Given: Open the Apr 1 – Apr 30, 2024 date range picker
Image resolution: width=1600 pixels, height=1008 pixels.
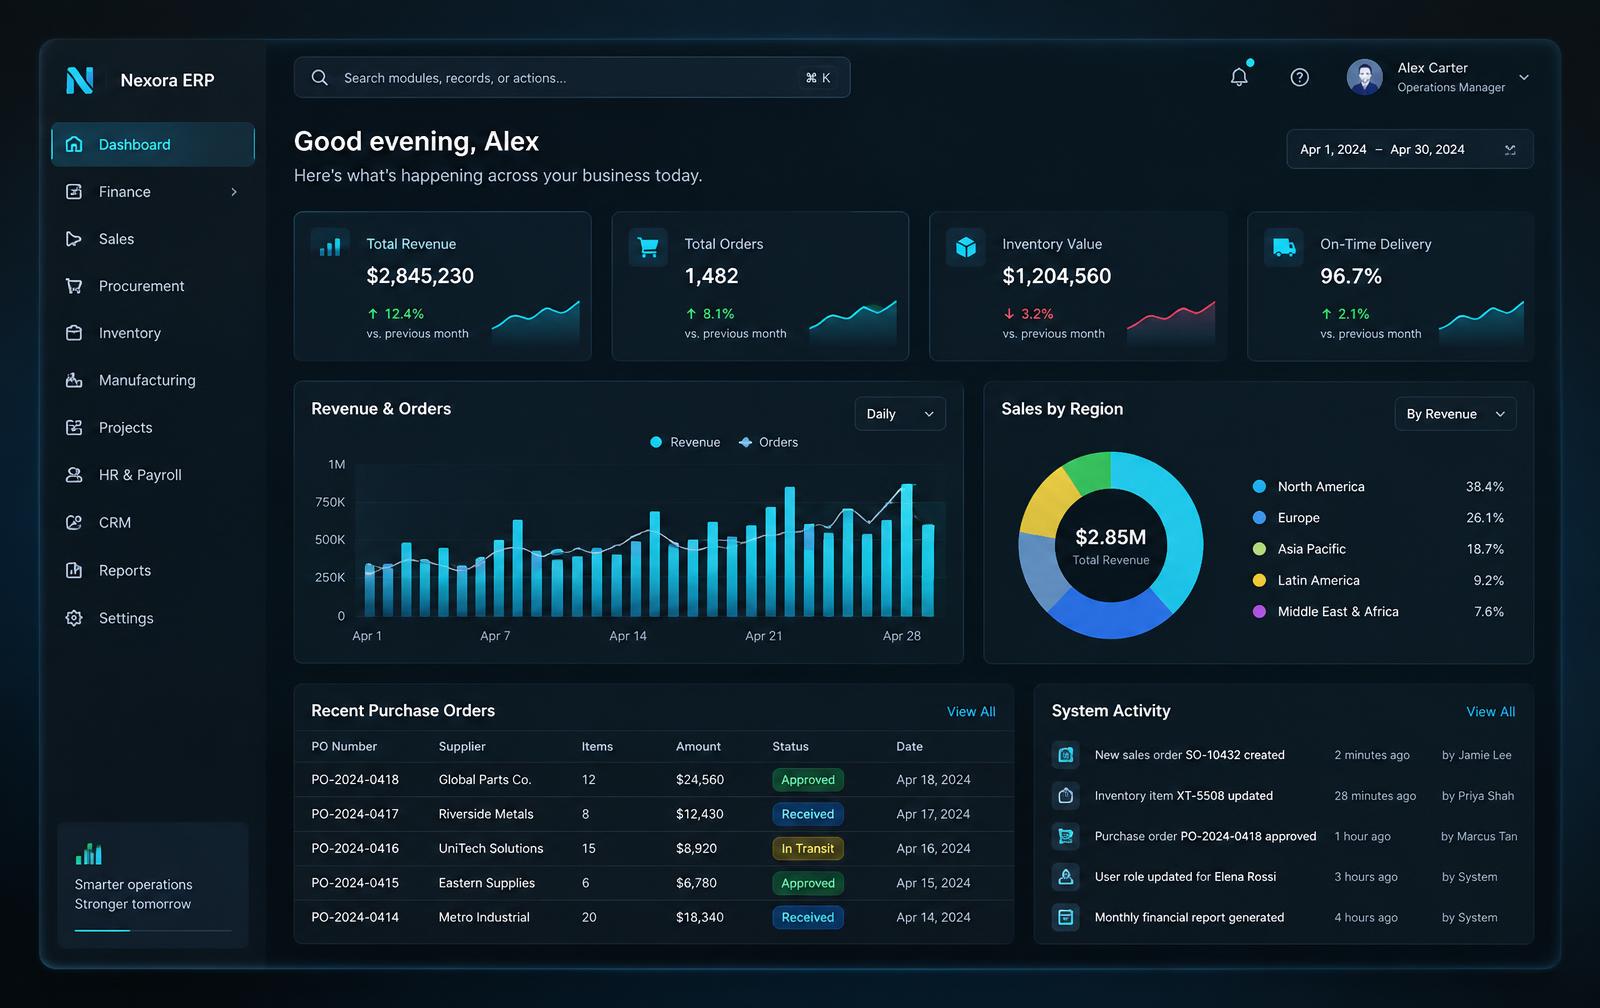Looking at the screenshot, I should [1409, 149].
